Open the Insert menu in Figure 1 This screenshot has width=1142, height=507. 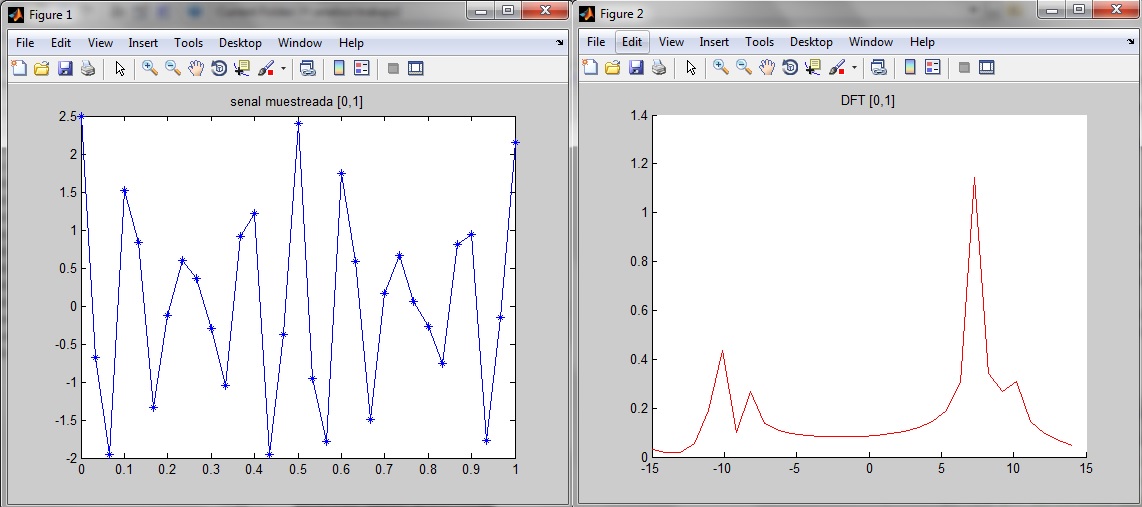point(143,43)
